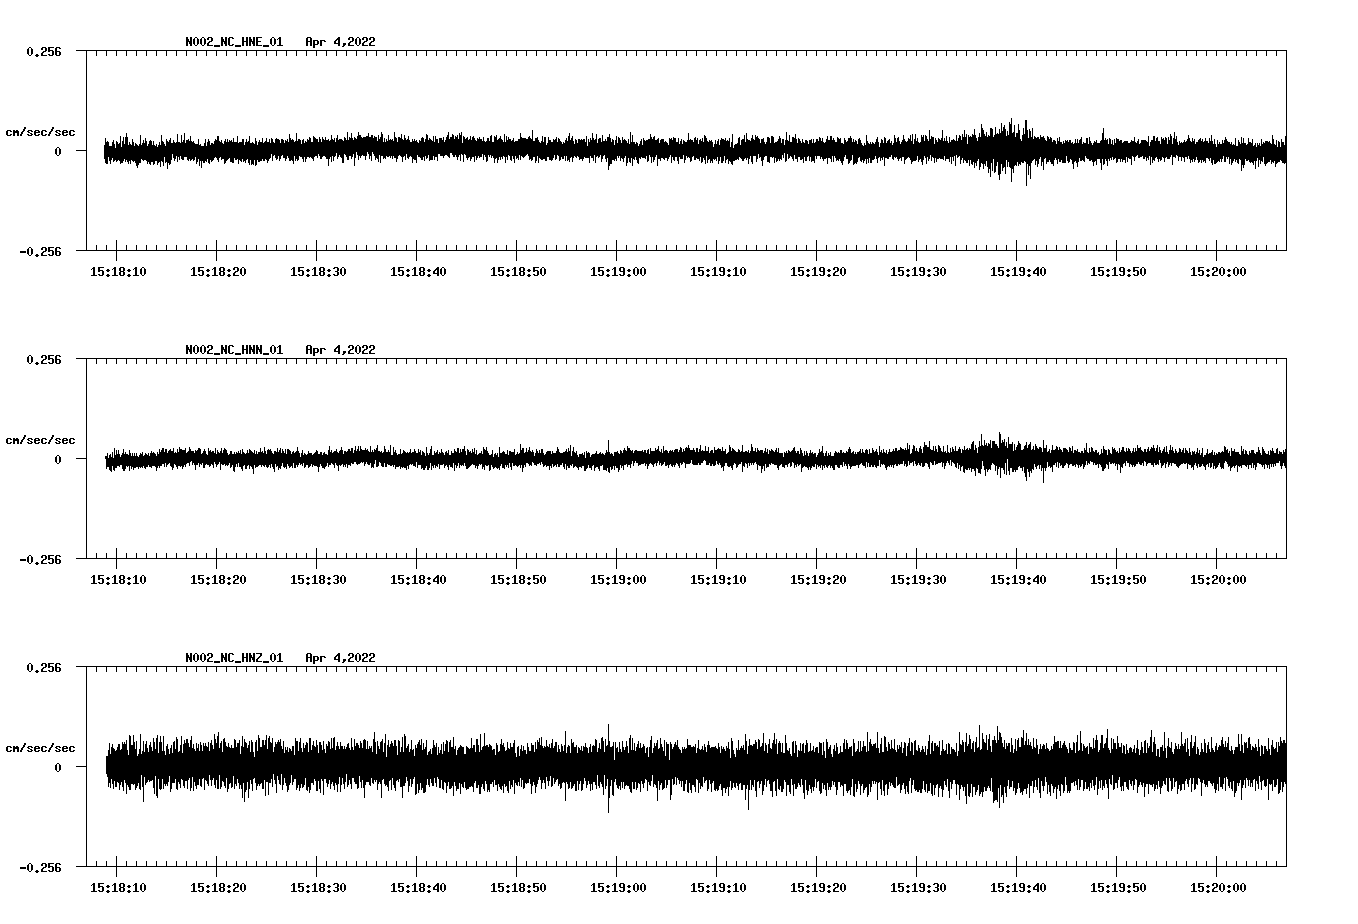Image resolution: width=1358 pixels, height=924 pixels.
Task: Click the zero baseline label on HNE plot
Action: click(58, 151)
